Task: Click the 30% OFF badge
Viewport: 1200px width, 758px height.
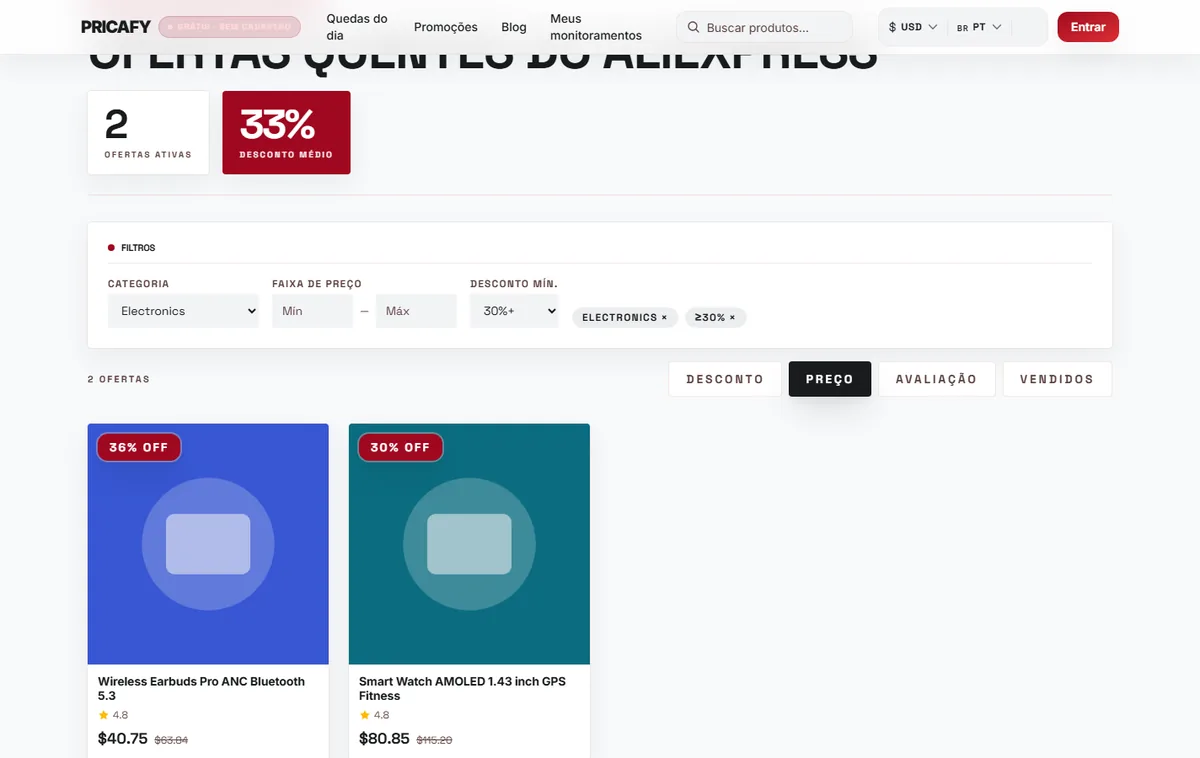Action: (400, 447)
